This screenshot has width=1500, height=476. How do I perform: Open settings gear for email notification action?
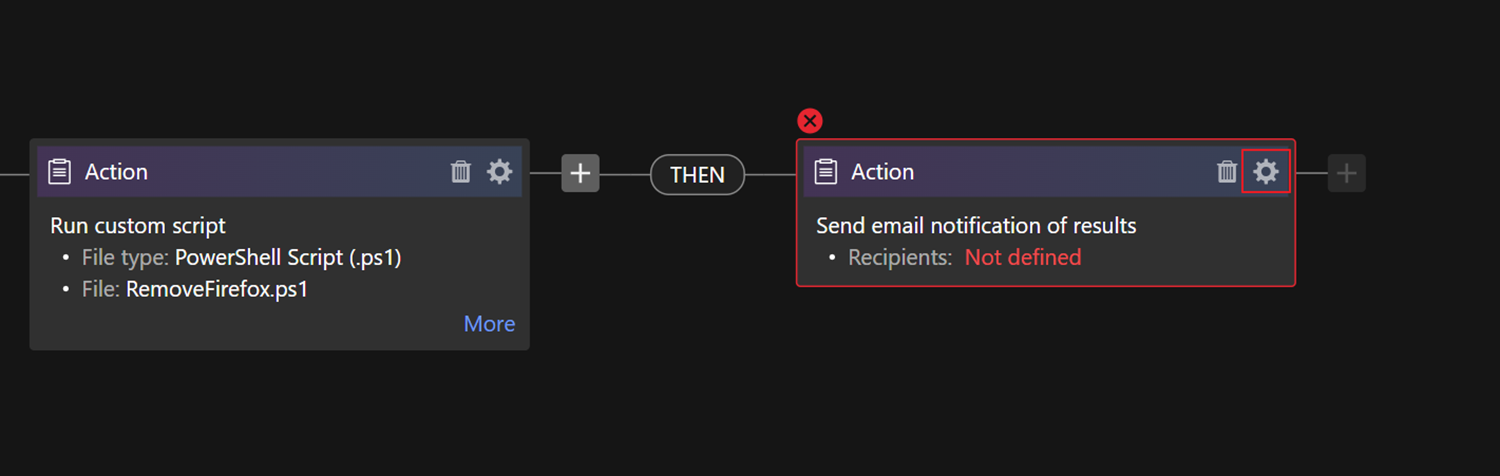pyautogui.click(x=1266, y=172)
